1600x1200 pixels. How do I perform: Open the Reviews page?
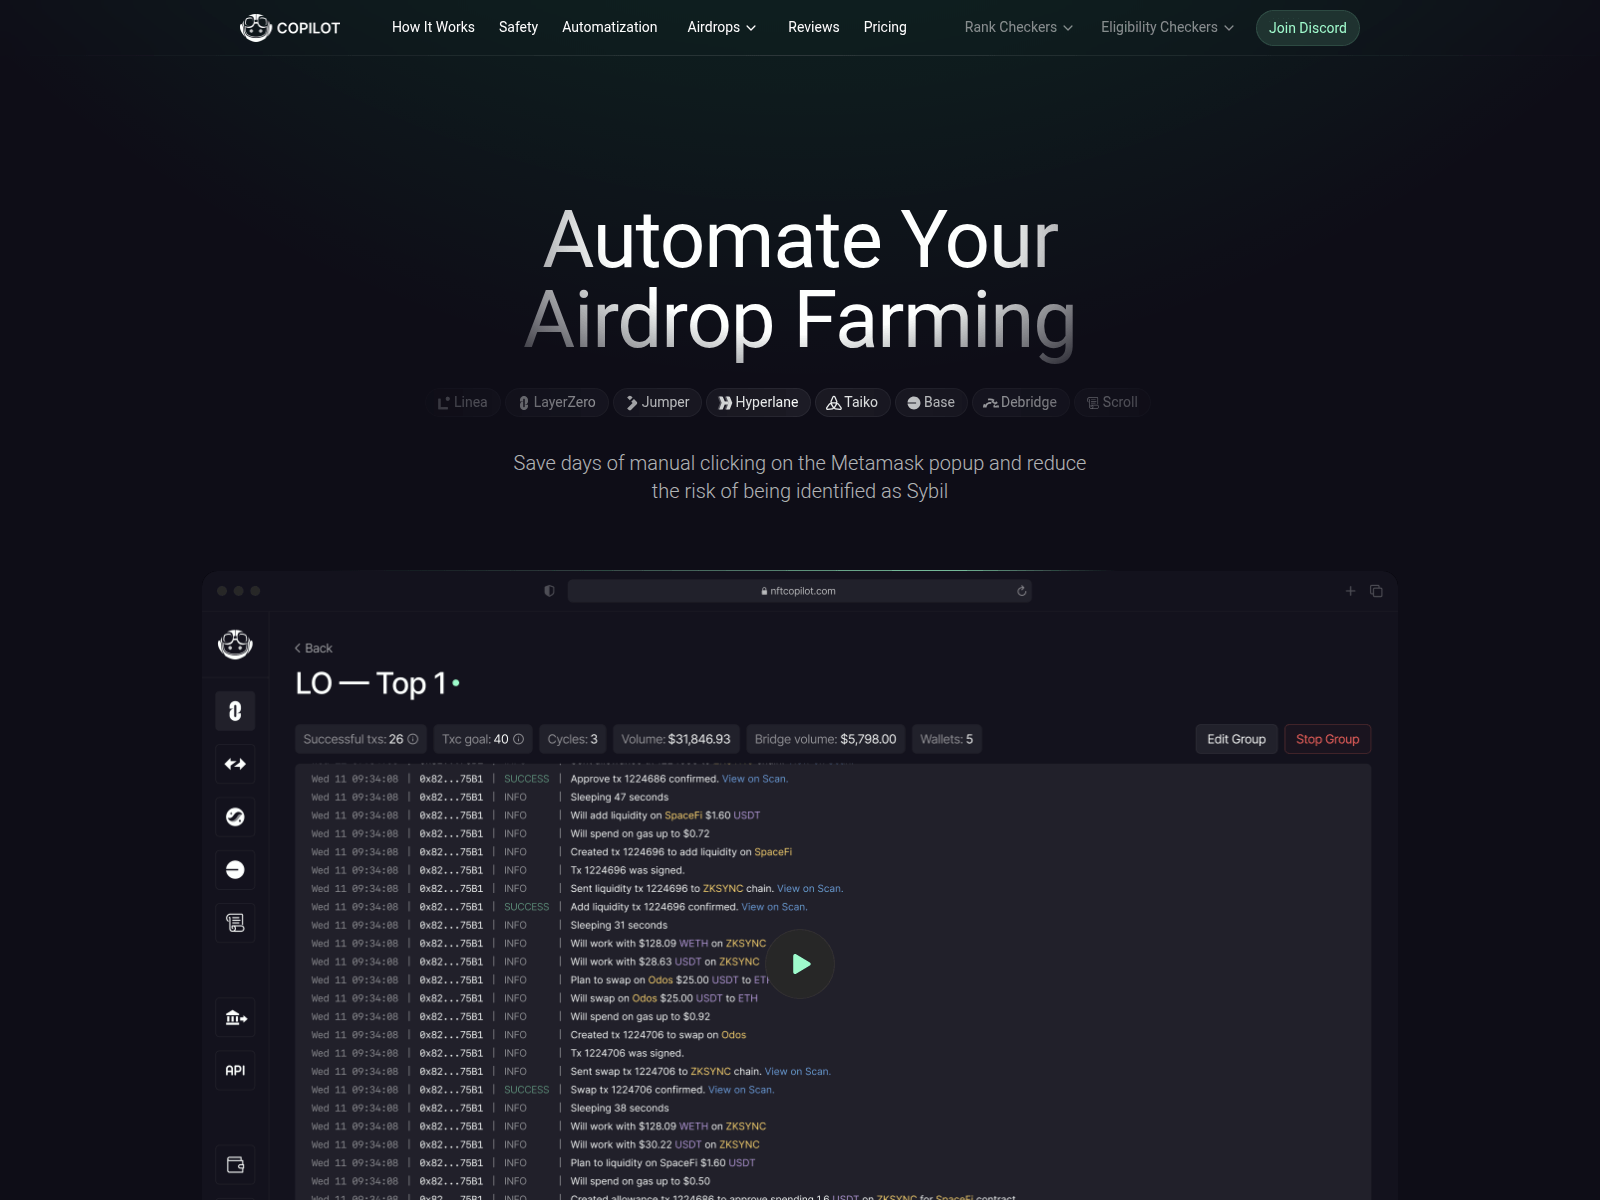814,27
